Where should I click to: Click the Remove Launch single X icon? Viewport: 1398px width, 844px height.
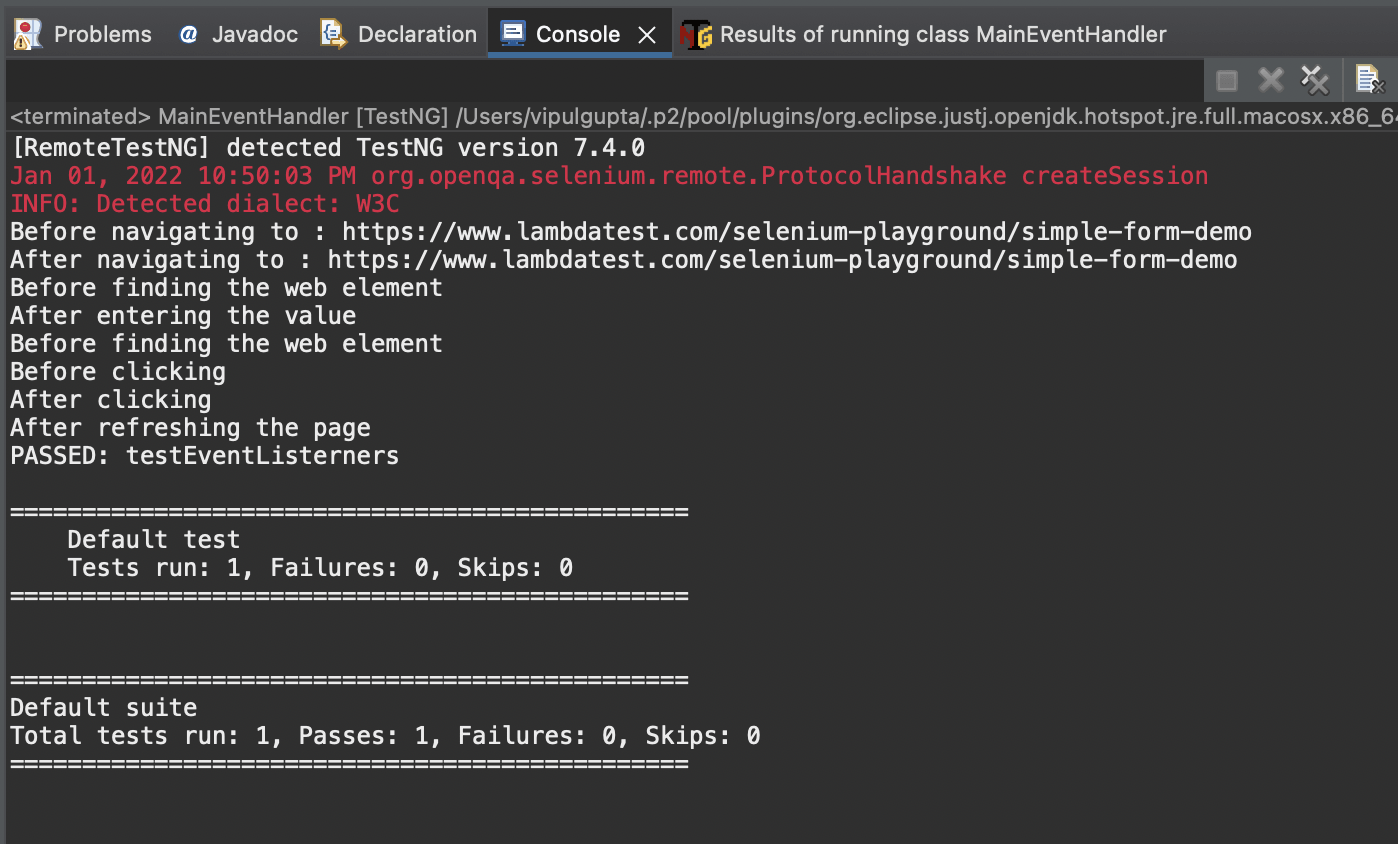point(1270,80)
